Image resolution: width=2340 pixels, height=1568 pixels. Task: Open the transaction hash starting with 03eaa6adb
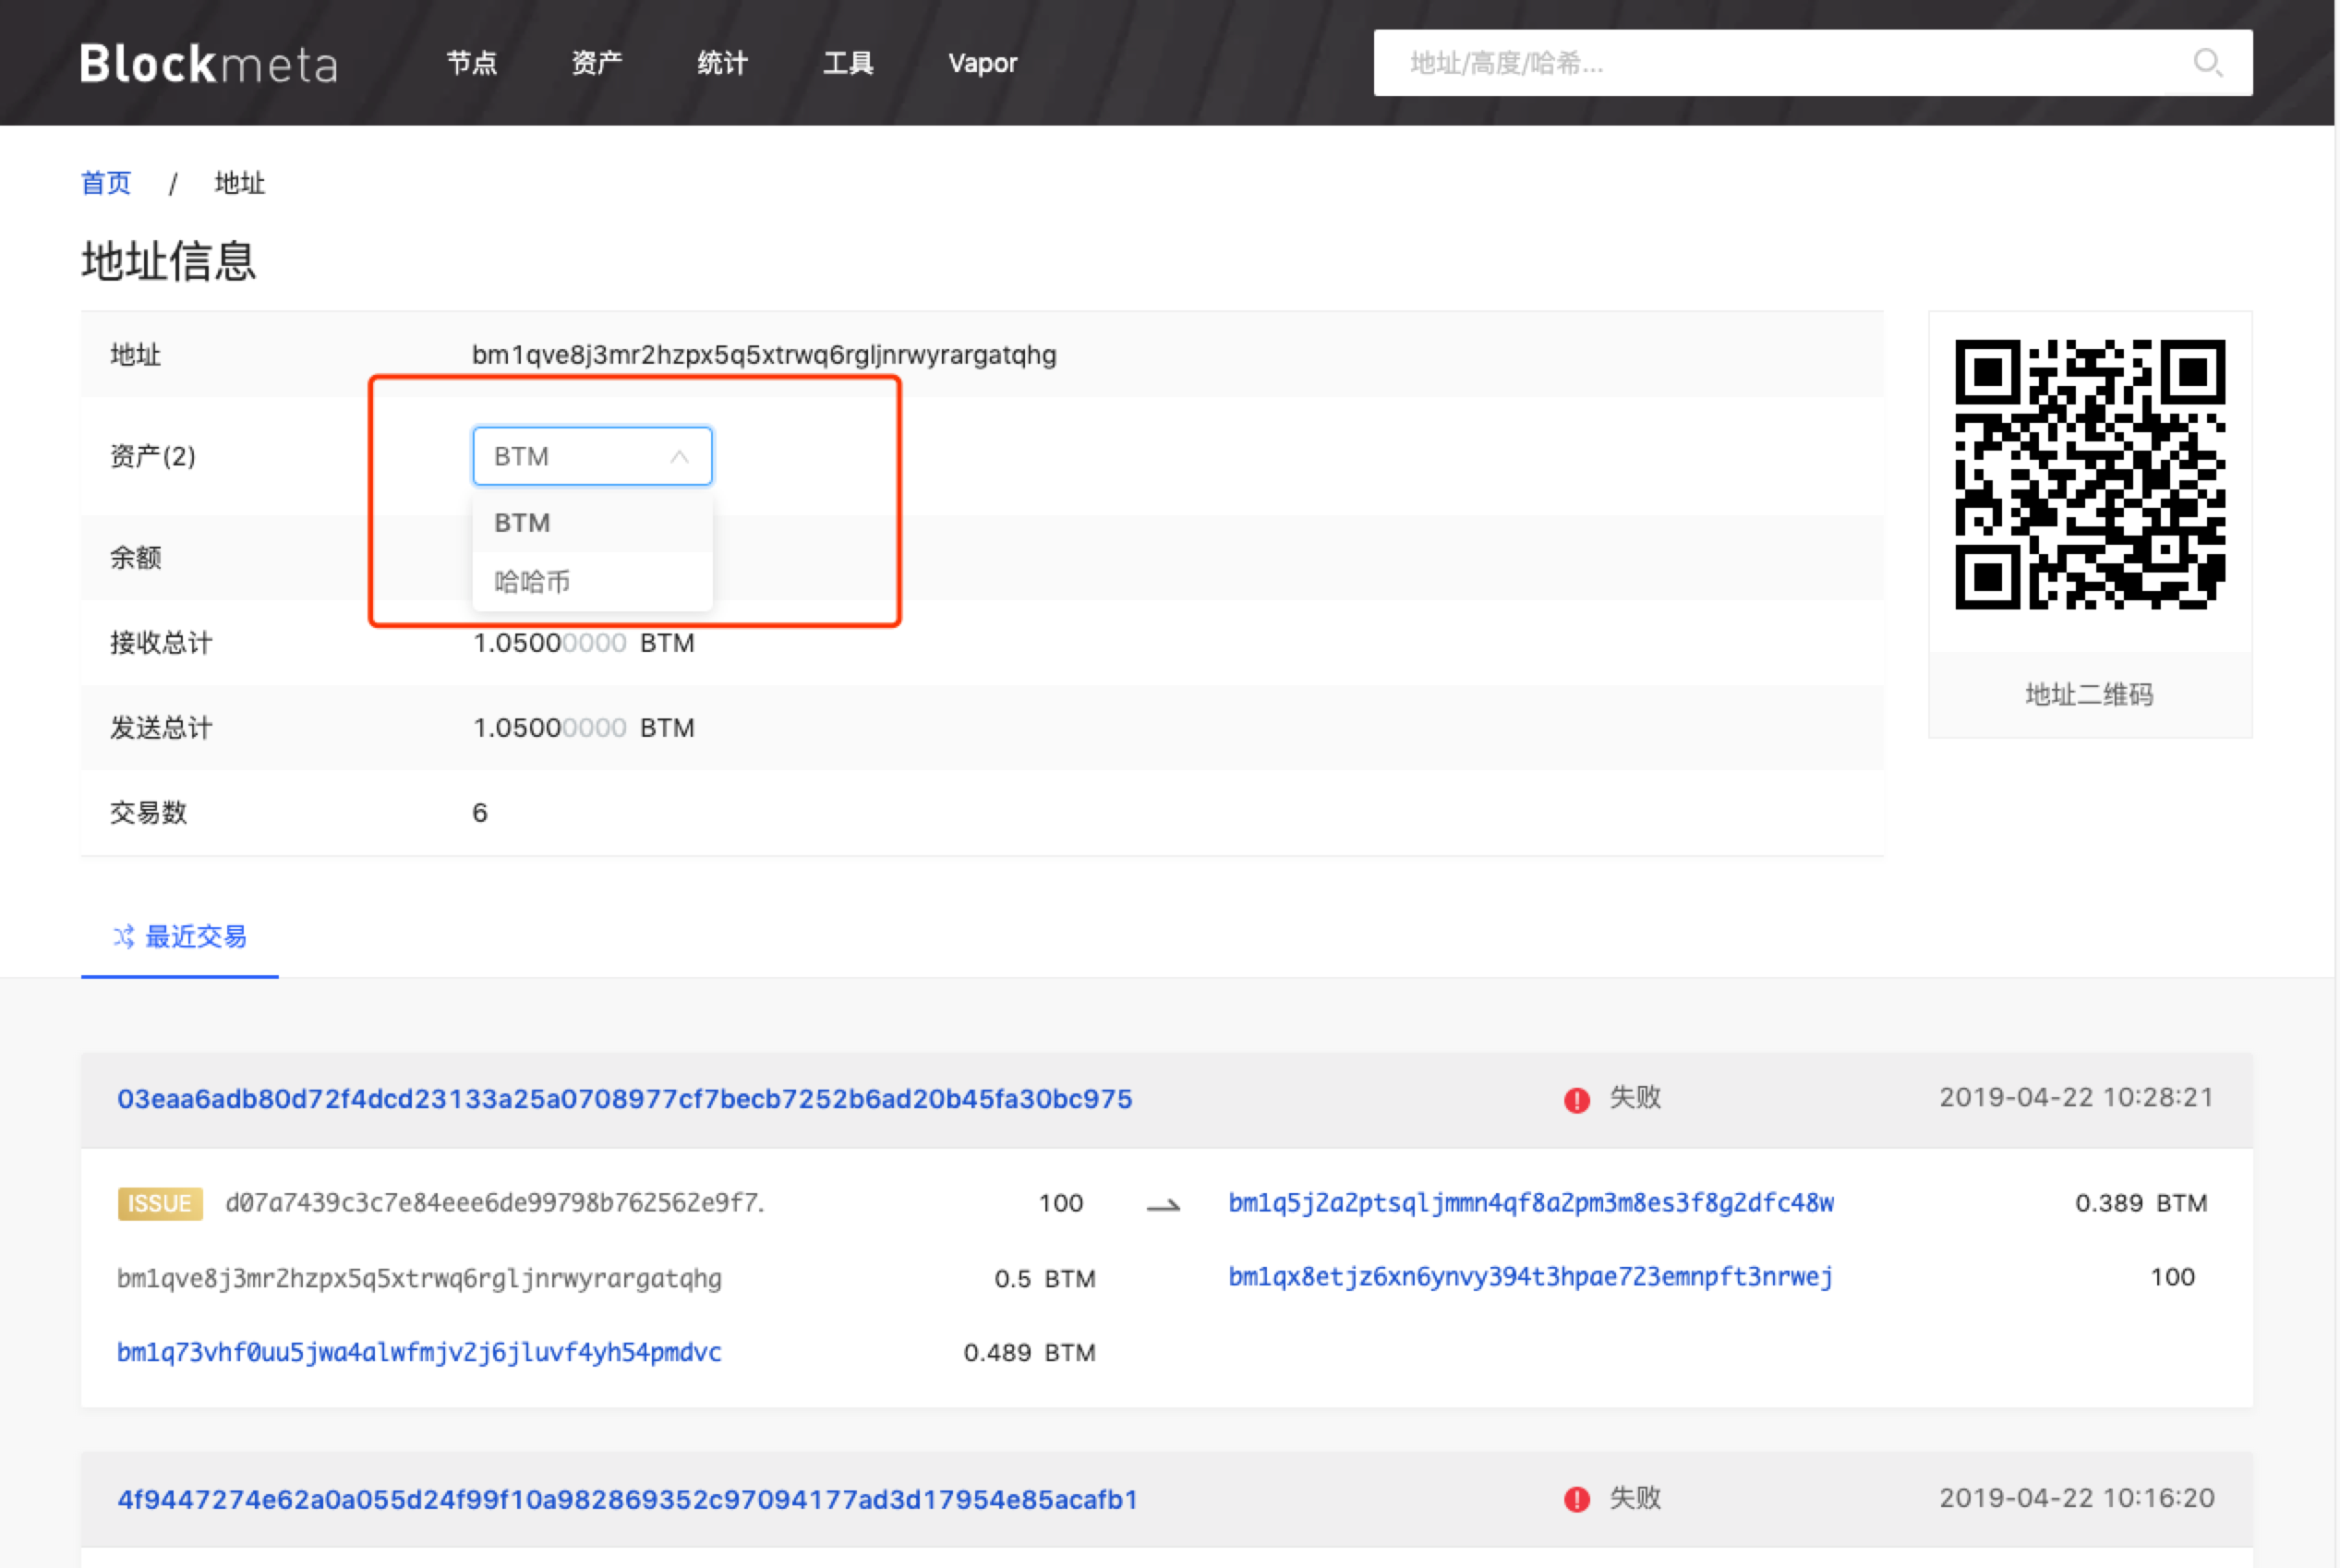tap(624, 1099)
